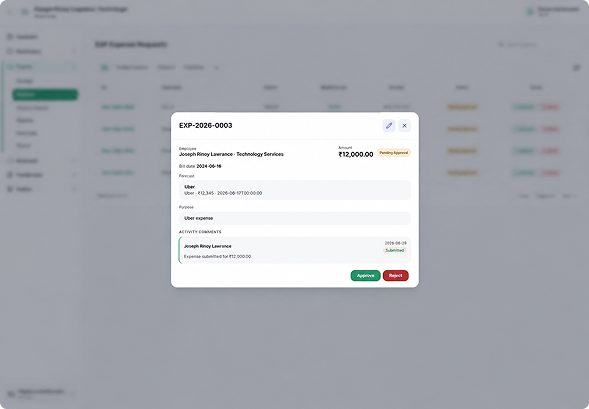Click the comment date 2026-06-29

(396, 243)
